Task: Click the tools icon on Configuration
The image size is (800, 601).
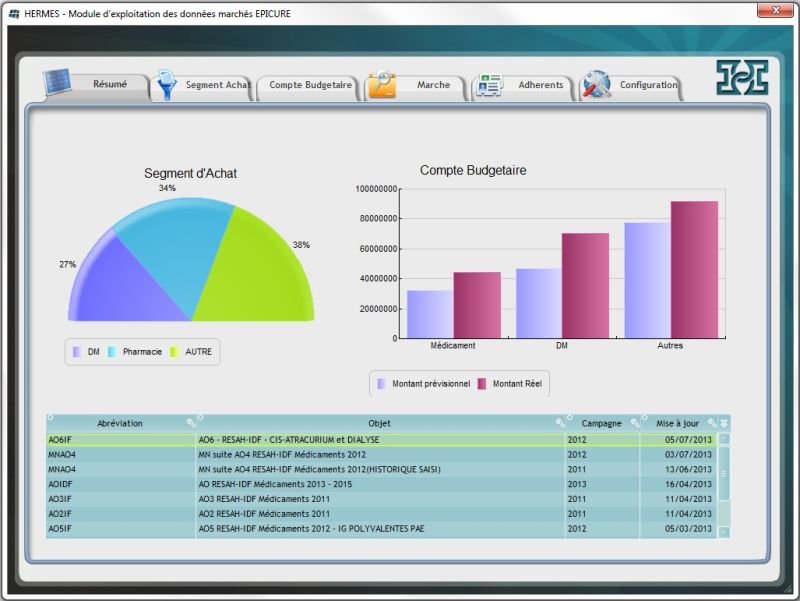Action: click(597, 85)
